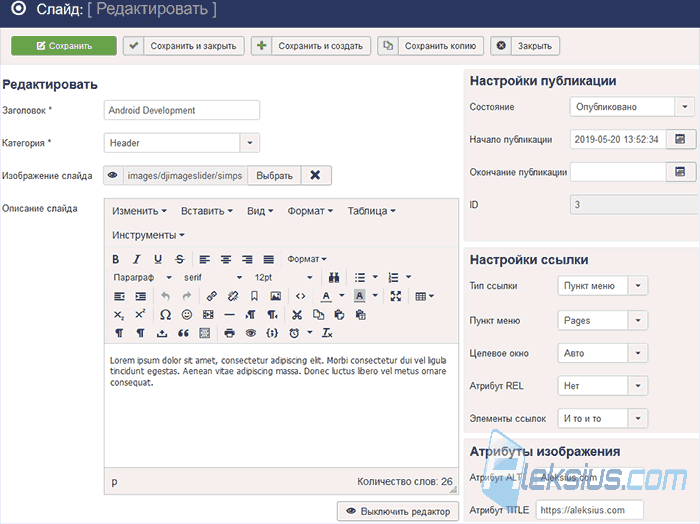This screenshot has width=700, height=524.
Task: Open the source code editor icon
Action: coord(300,296)
